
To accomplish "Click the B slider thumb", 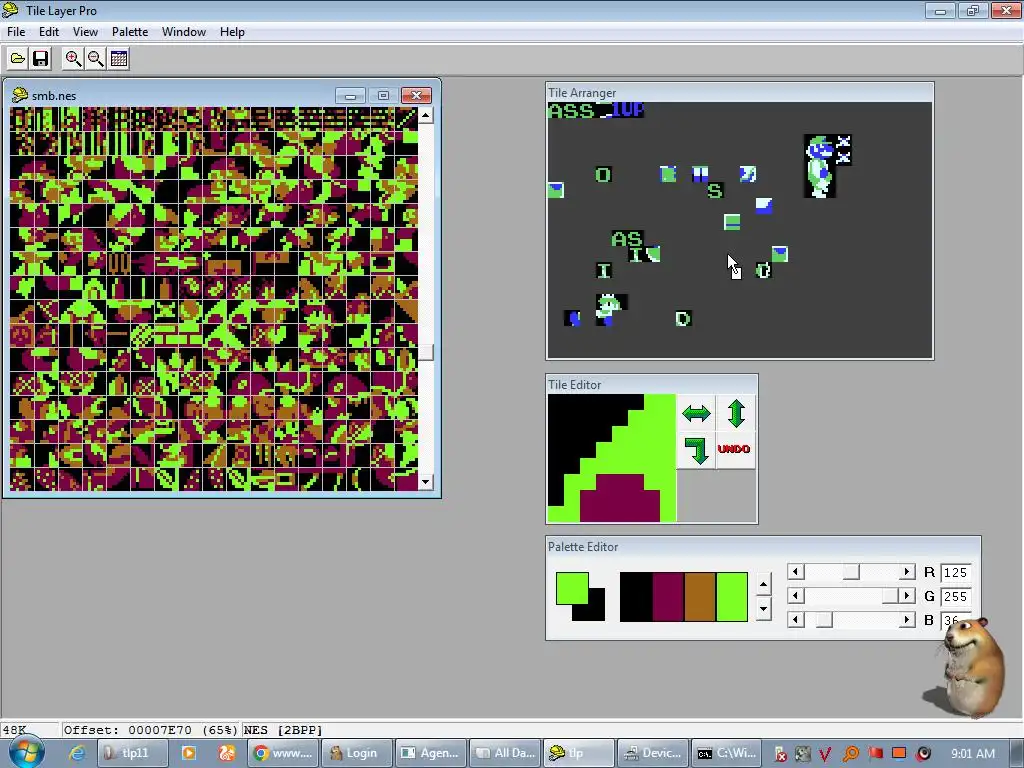I will pos(824,619).
